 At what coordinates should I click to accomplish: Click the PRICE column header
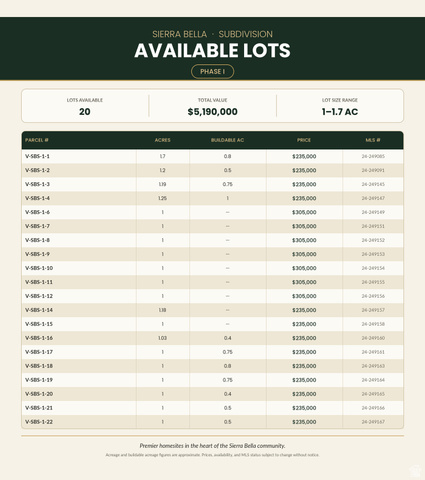click(304, 140)
